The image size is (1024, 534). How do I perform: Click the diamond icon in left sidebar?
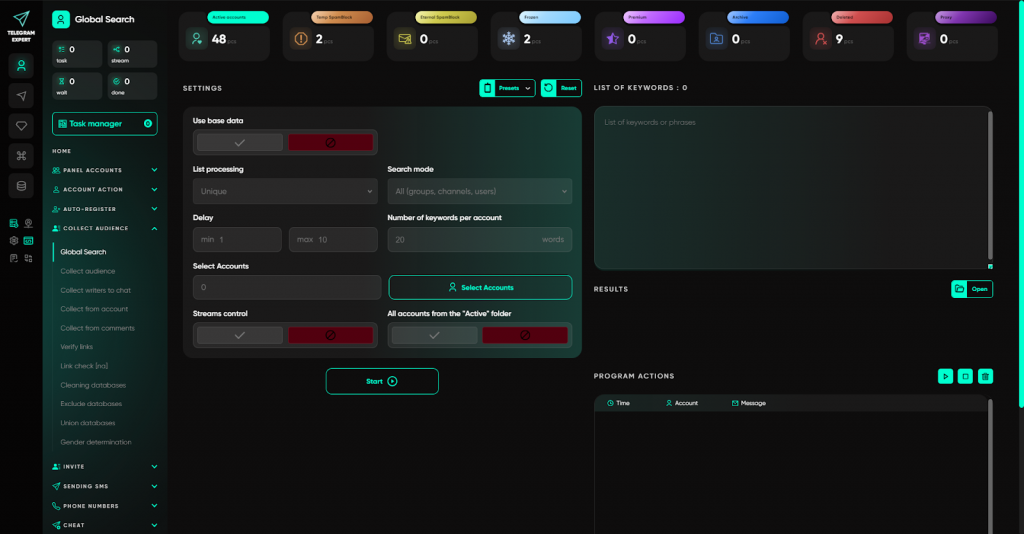tap(21, 126)
